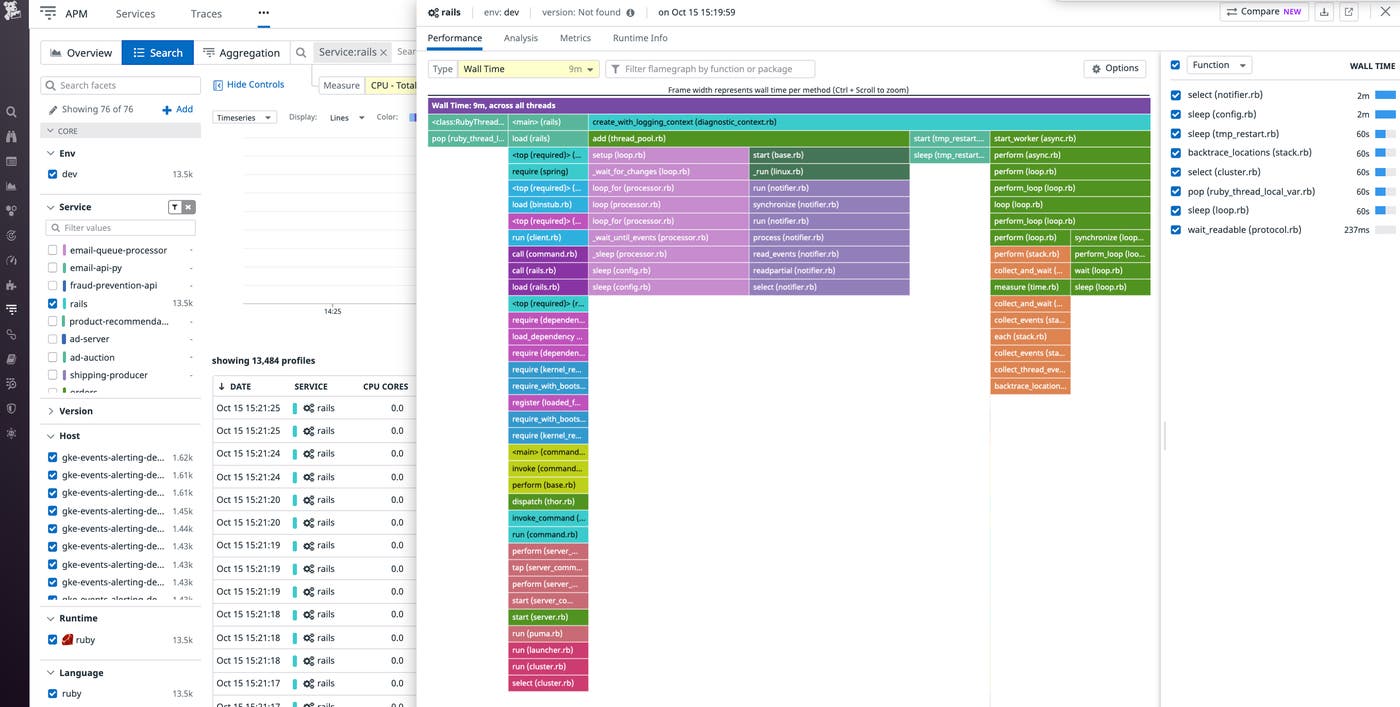Image resolution: width=1400 pixels, height=707 pixels.
Task: Click the info icon beside version
Action: [630, 13]
